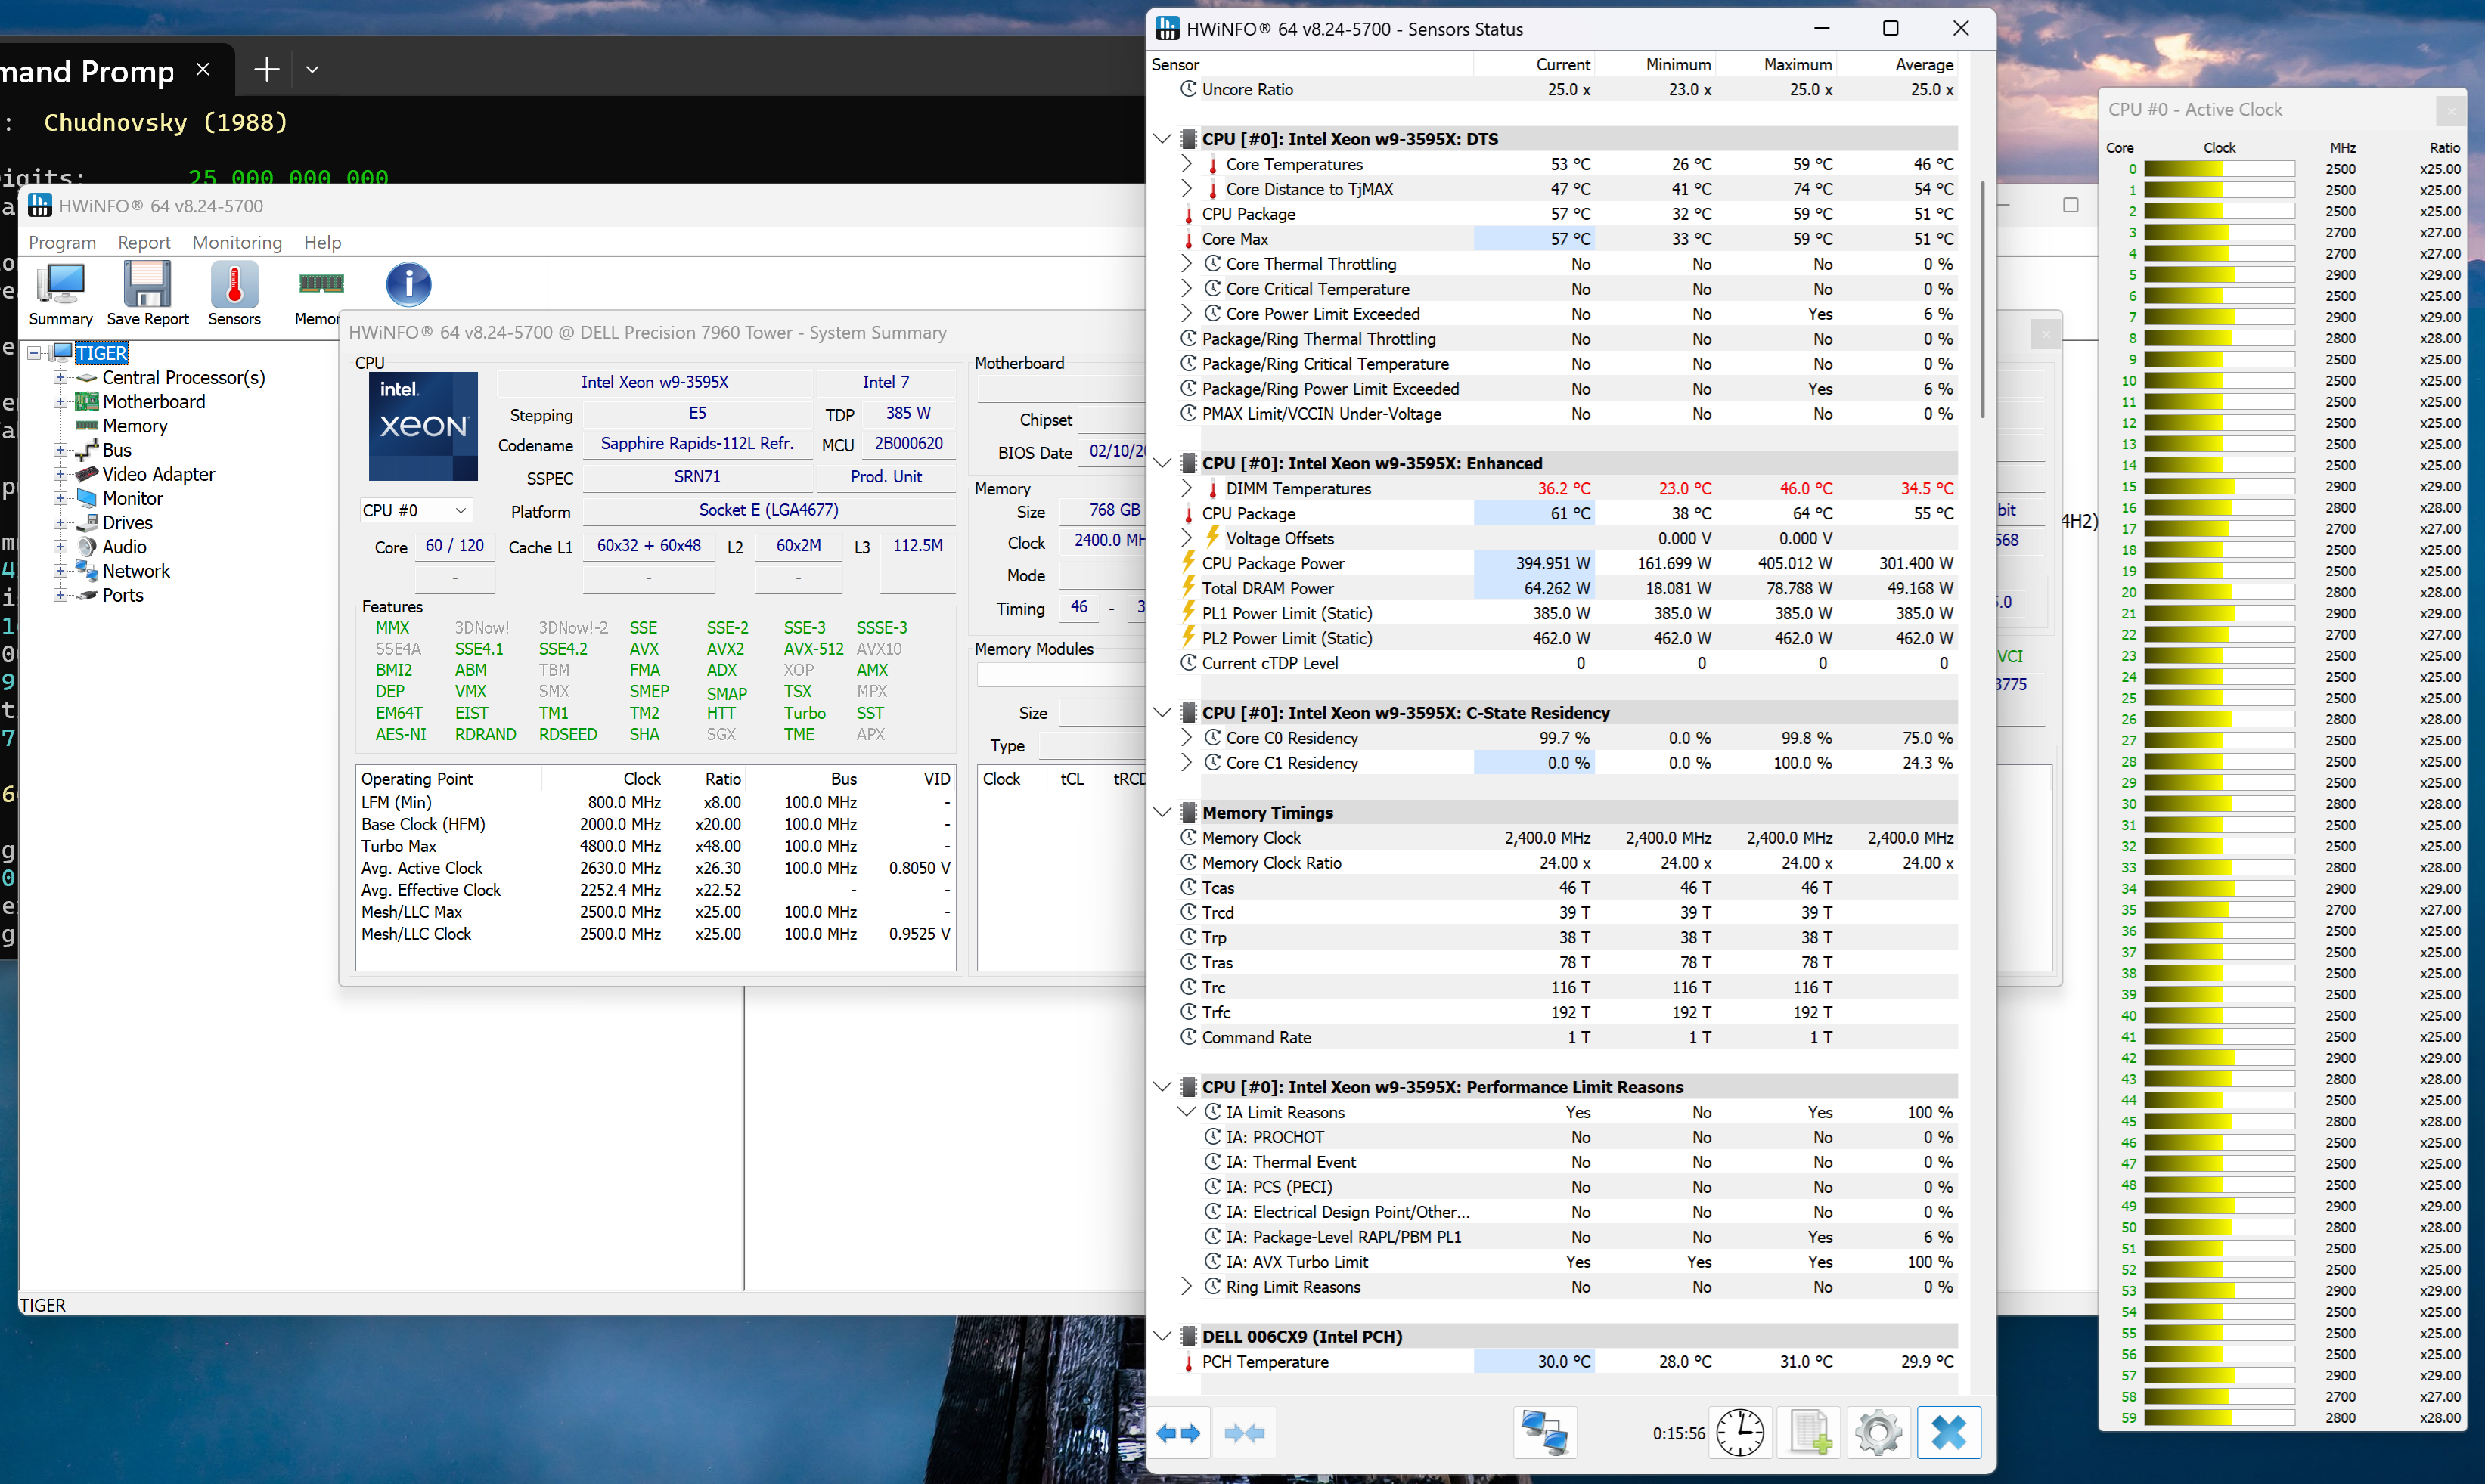Open the Report menu
The width and height of the screenshot is (2485, 1484).
tap(144, 242)
